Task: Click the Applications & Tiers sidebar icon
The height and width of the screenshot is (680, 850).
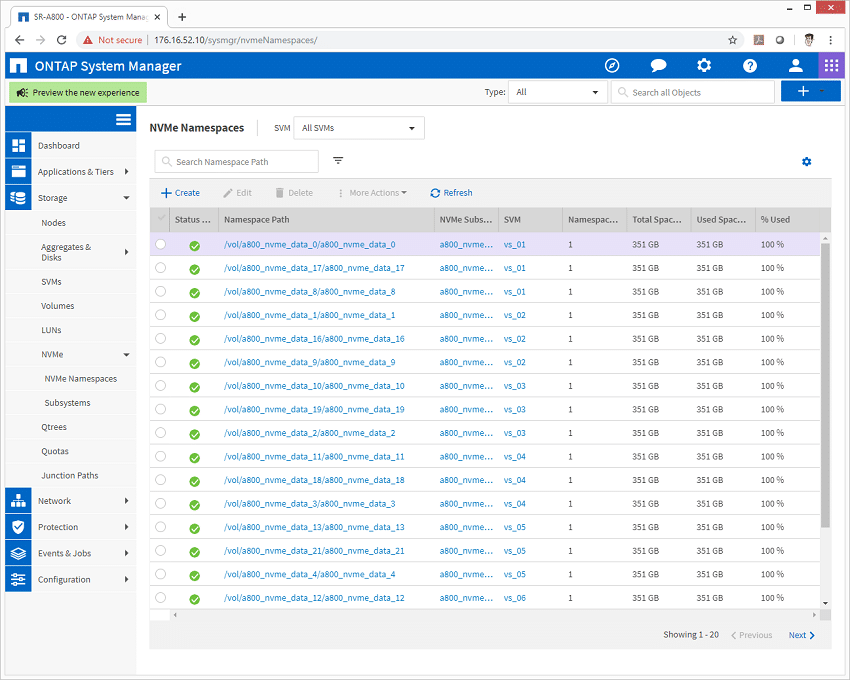Action: coord(18,171)
